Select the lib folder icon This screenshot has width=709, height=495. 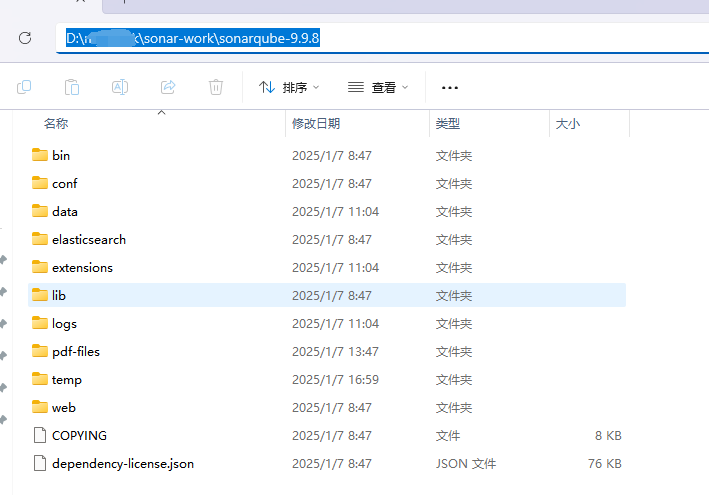[x=40, y=295]
